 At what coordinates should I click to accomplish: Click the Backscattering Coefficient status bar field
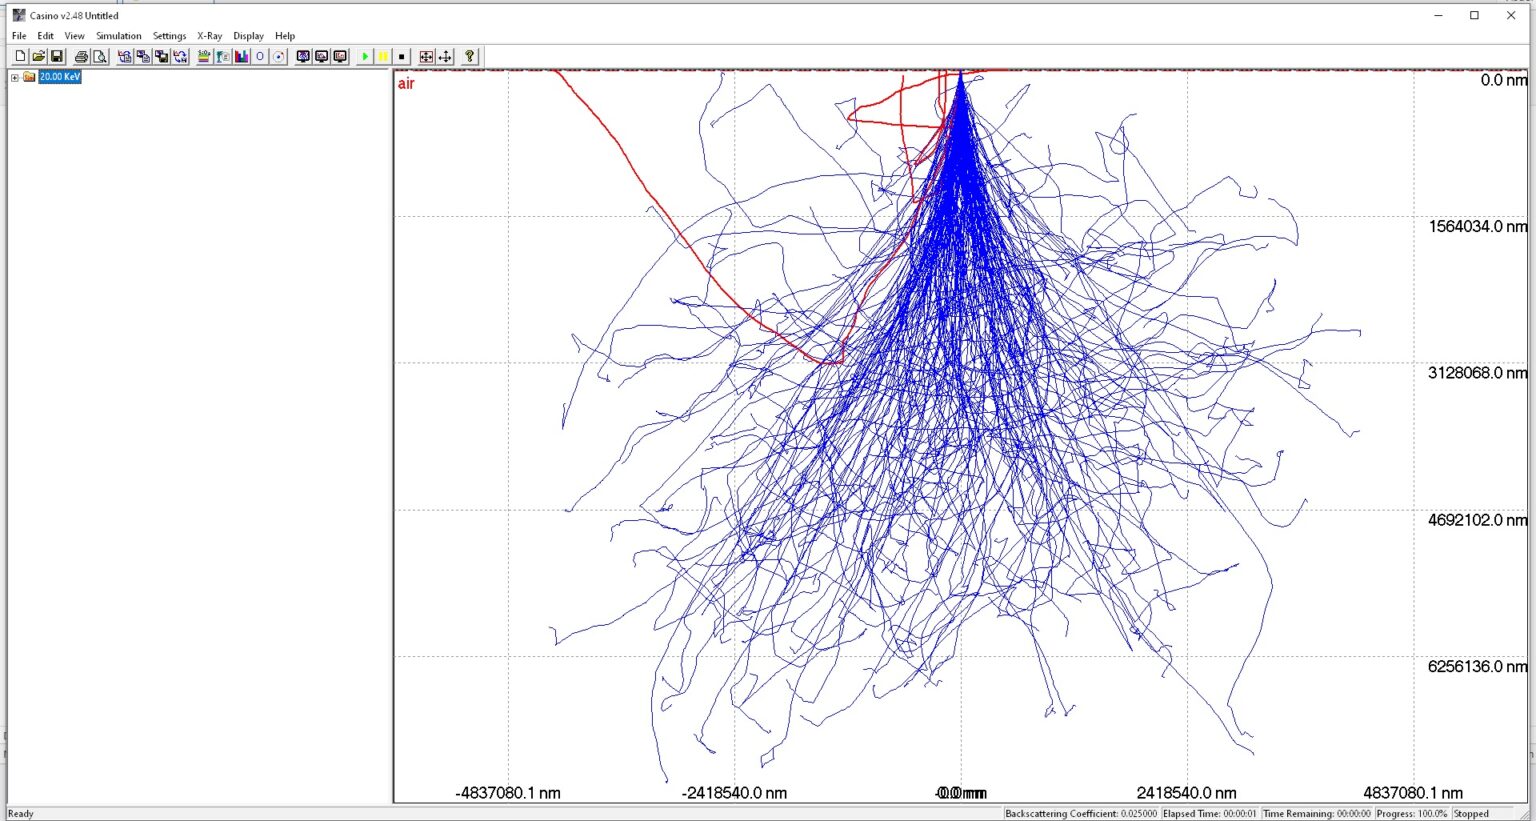pos(1080,814)
